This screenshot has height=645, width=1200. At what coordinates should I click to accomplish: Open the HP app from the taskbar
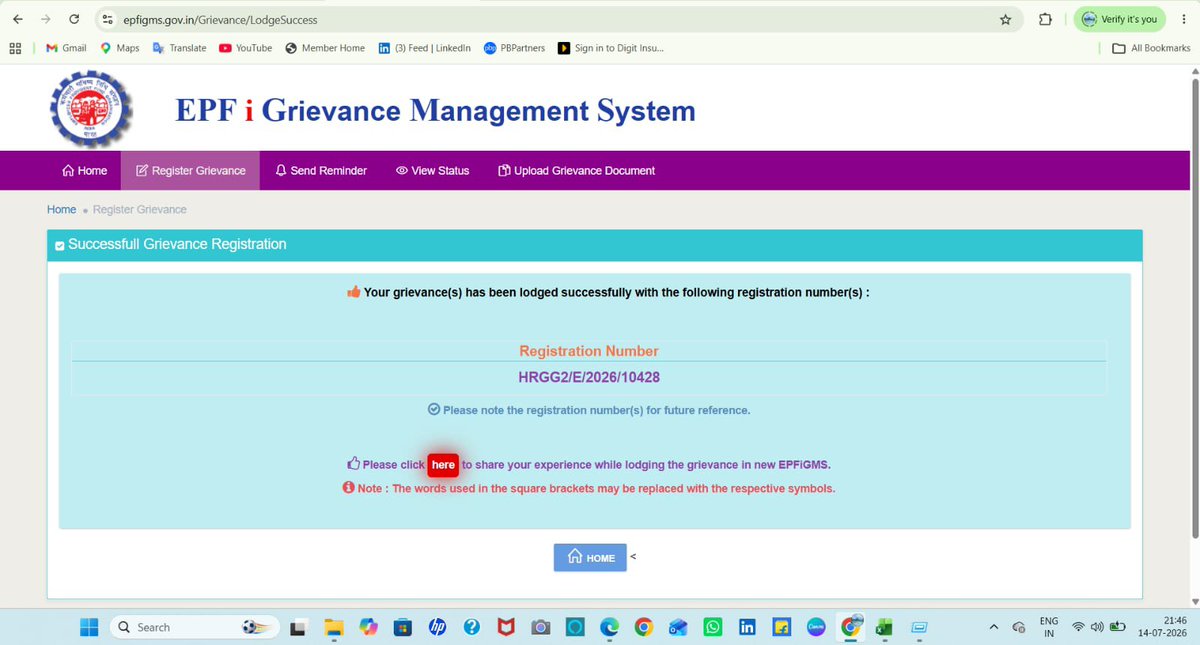[437, 627]
